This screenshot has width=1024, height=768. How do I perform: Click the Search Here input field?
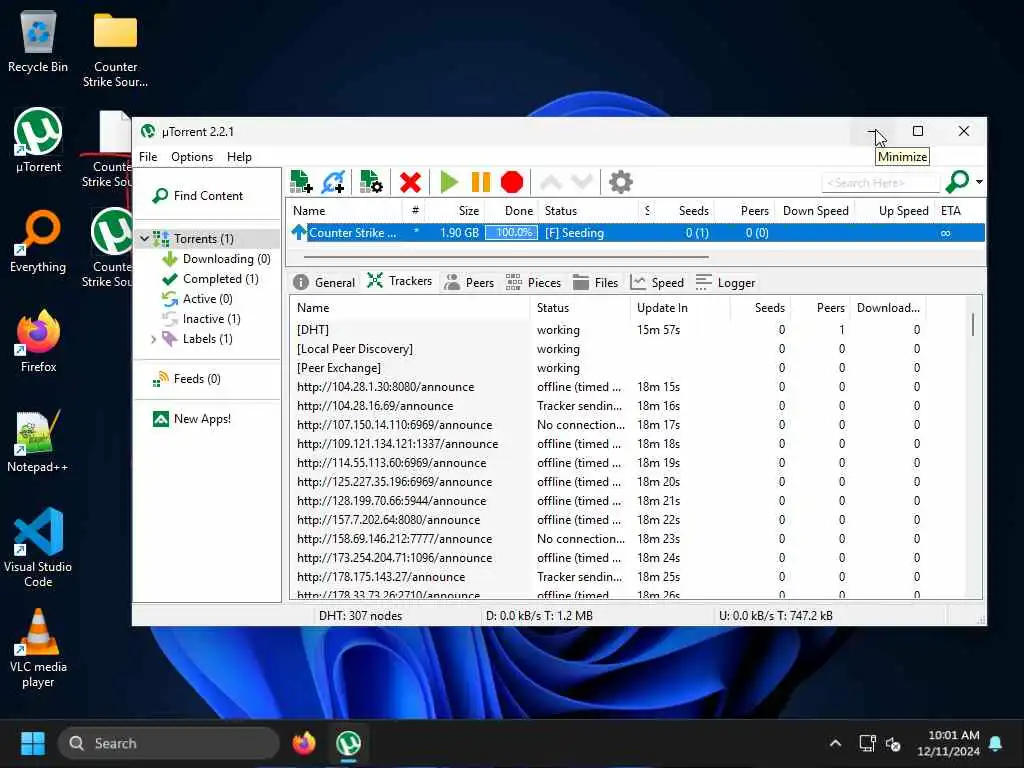880,183
